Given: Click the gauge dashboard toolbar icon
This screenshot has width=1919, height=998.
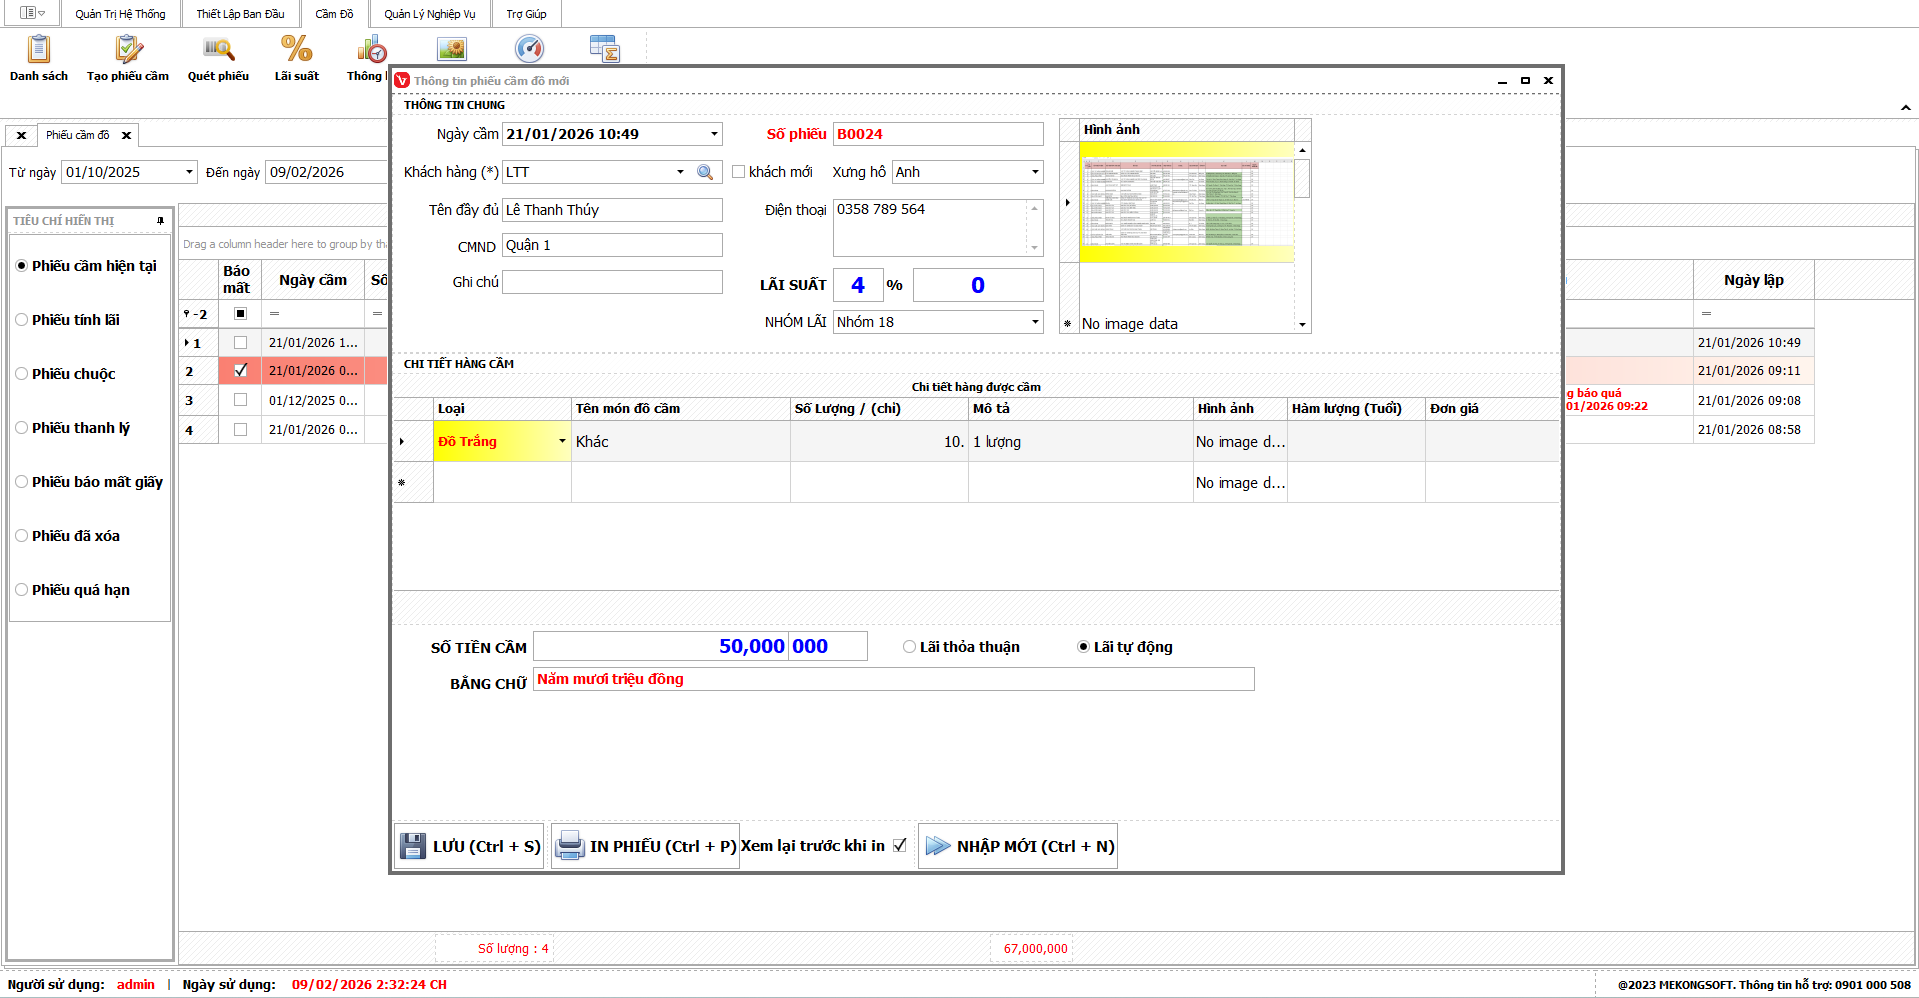Looking at the screenshot, I should (x=529, y=48).
